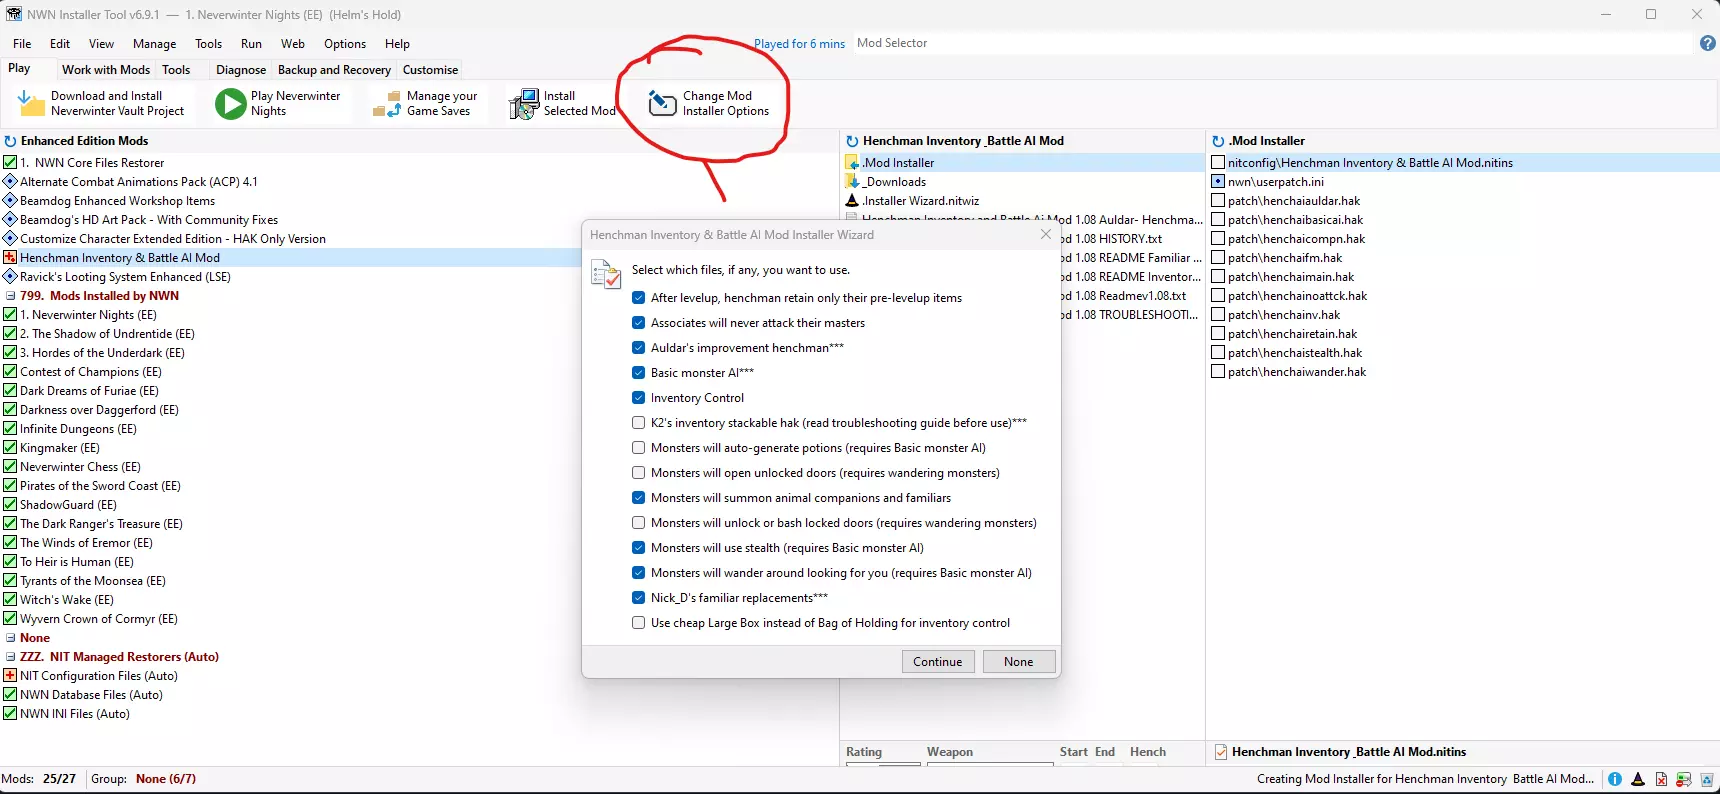Select Wyvern Crown of Cormyr (EE) row

point(99,619)
